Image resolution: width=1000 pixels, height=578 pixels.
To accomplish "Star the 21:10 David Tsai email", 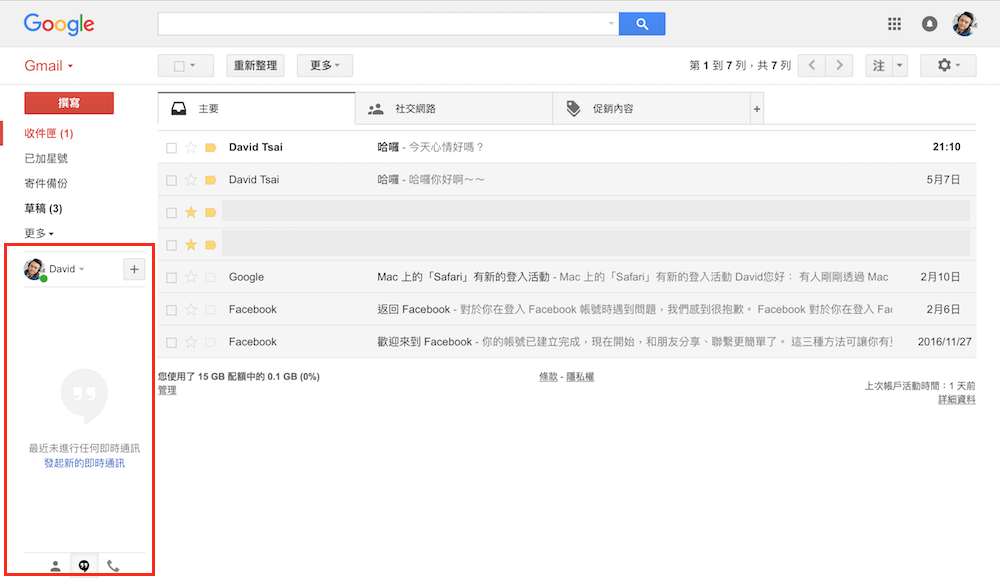I will coord(191,148).
